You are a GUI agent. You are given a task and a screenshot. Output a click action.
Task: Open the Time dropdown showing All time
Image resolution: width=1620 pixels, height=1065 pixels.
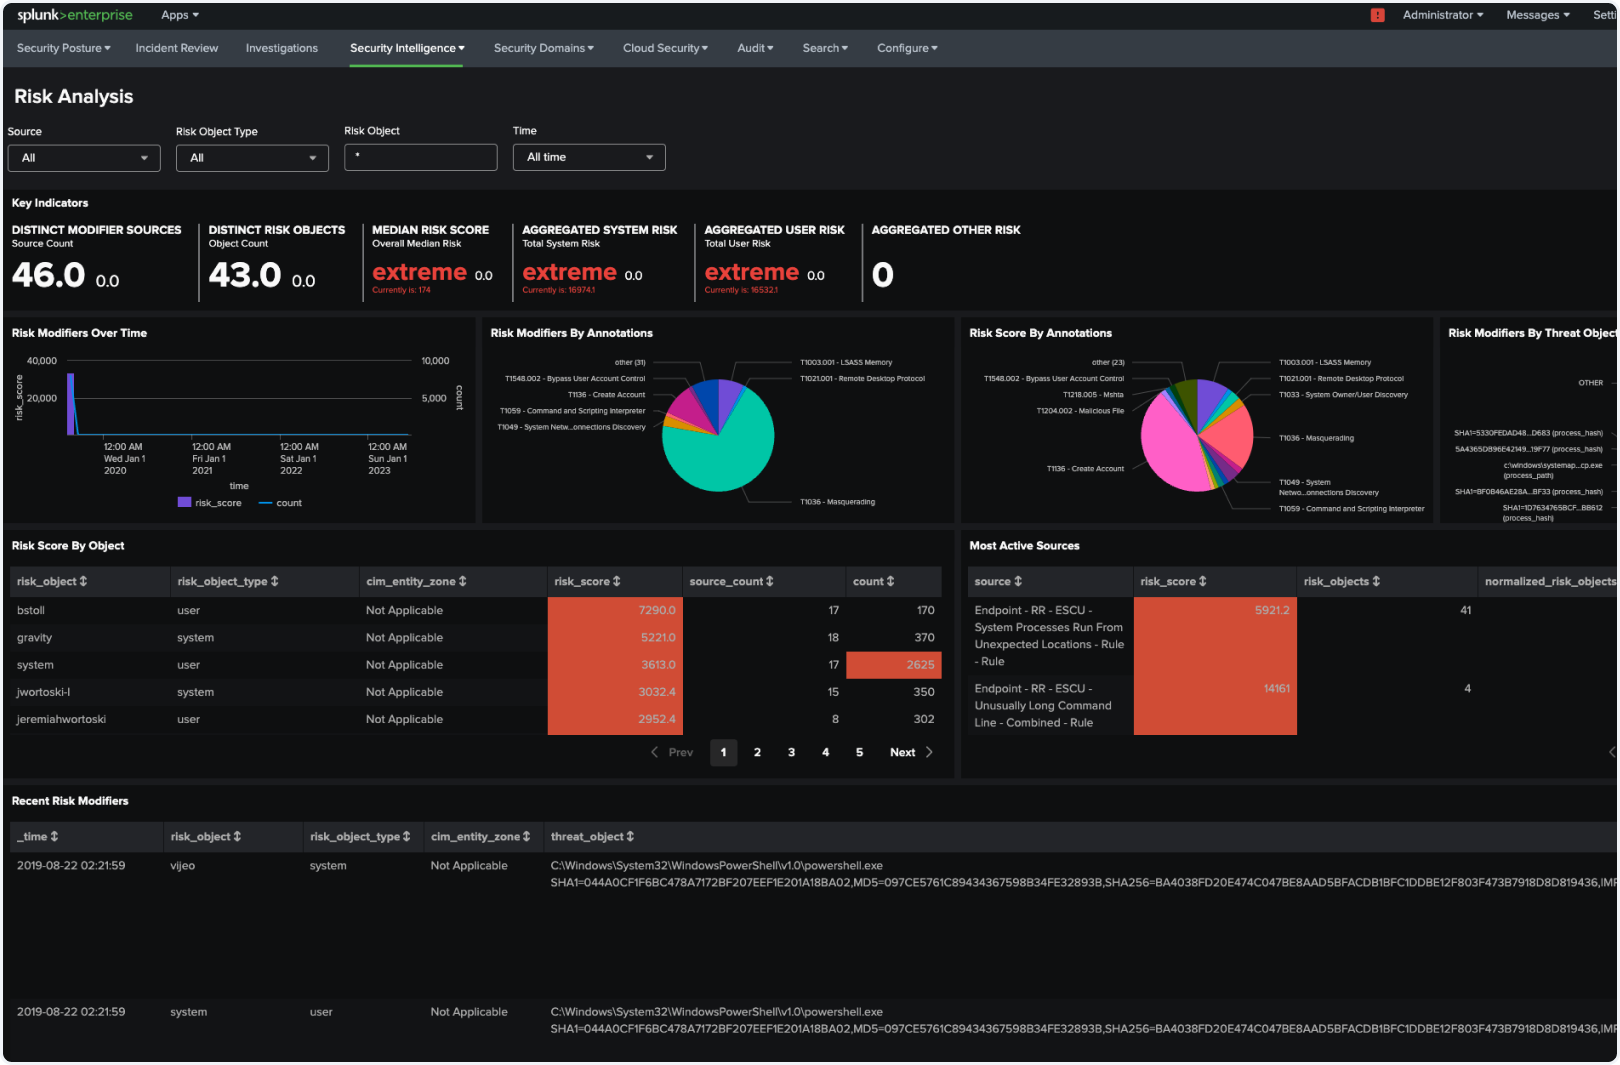(588, 157)
